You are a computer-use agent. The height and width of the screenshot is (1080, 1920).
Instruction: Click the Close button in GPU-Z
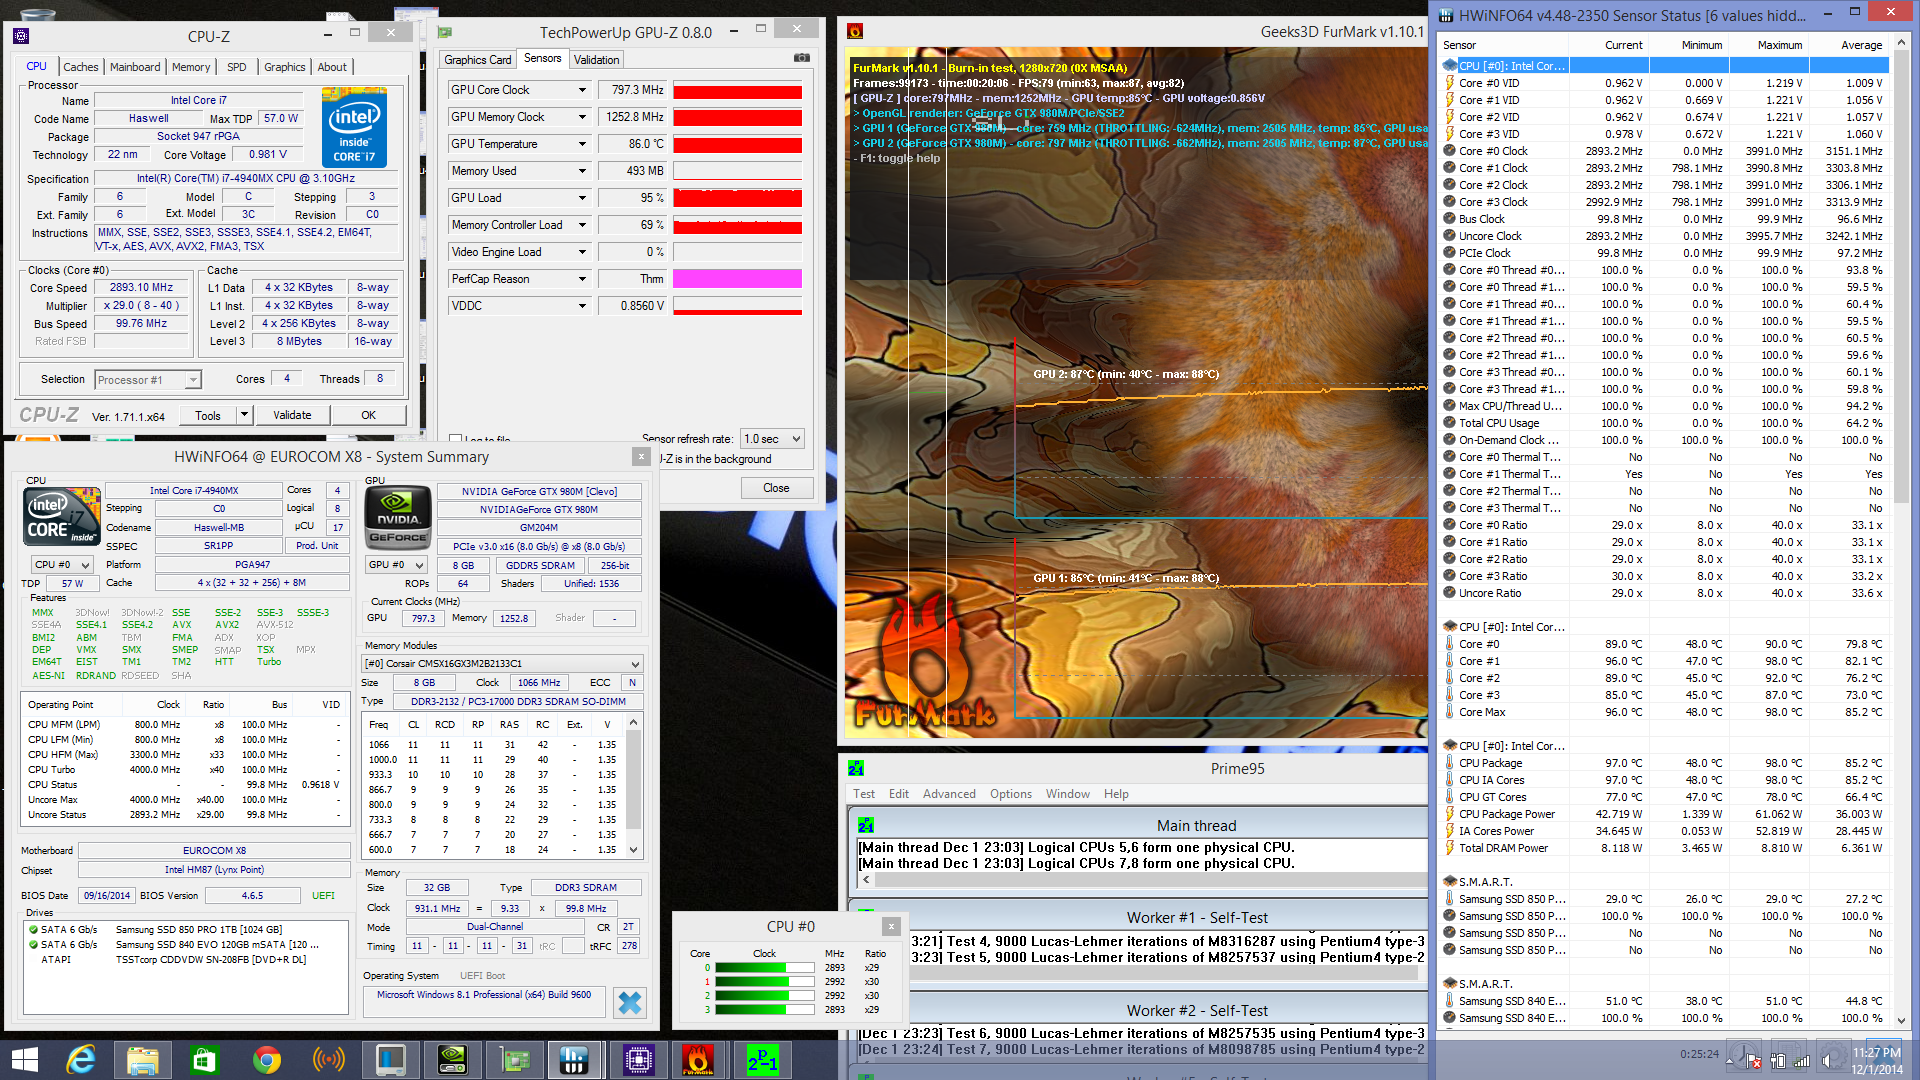click(776, 488)
